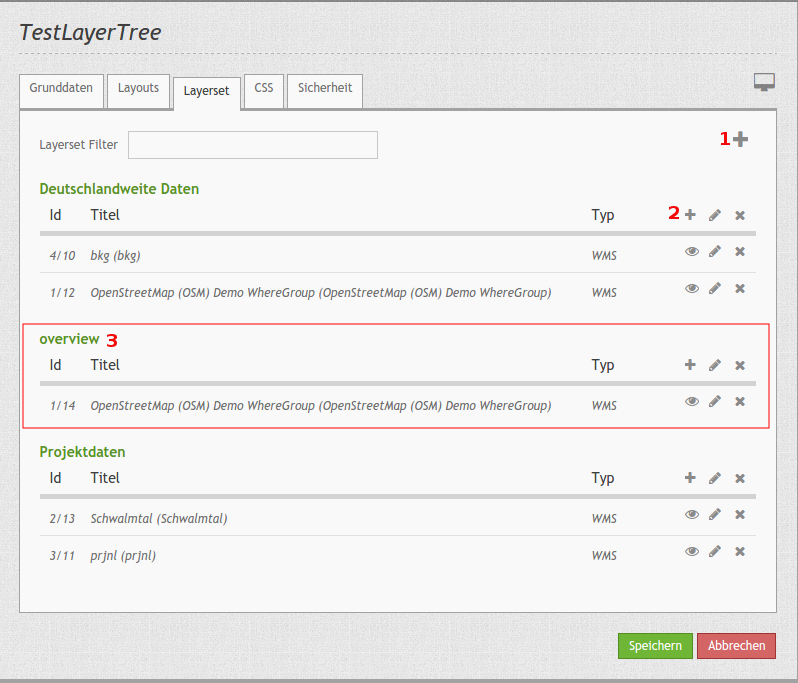The height and width of the screenshot is (683, 798).
Task: Hide the overview OpenStreetMap instance
Action: pos(691,402)
